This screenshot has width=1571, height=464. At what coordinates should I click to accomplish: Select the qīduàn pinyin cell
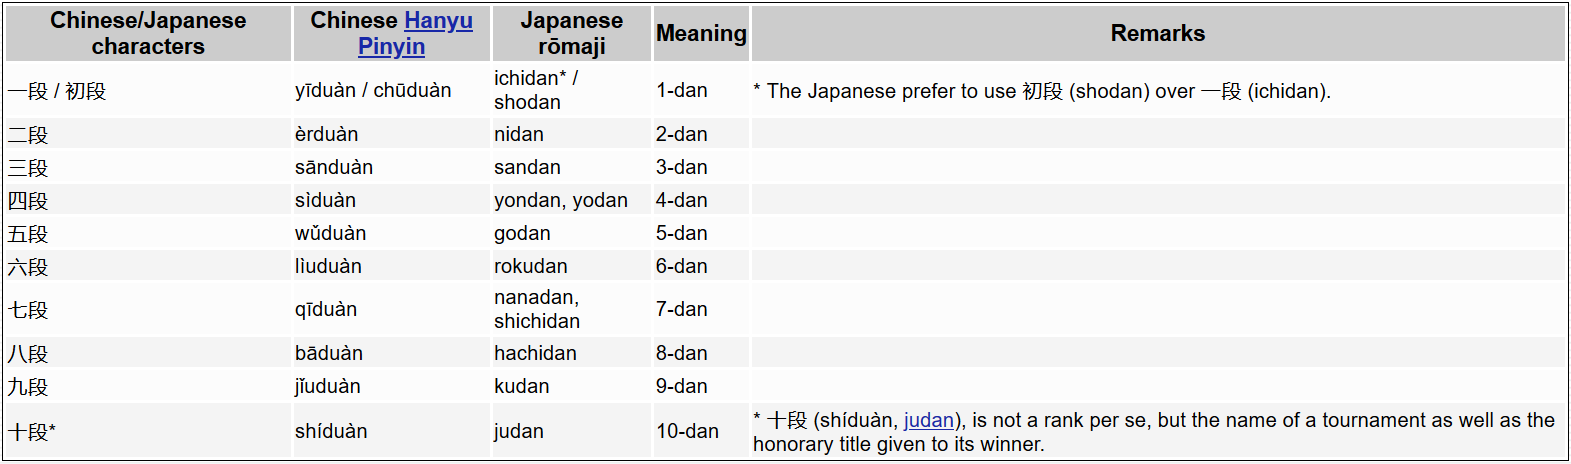click(326, 309)
